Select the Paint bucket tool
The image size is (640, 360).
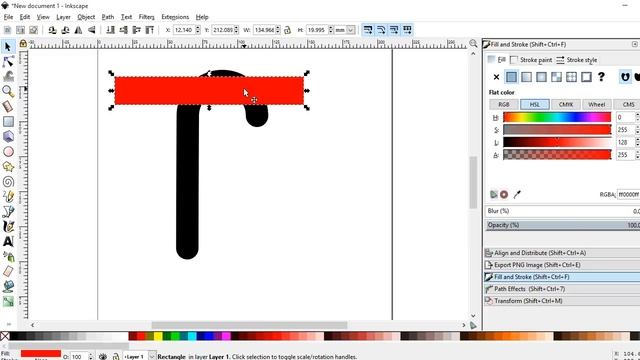[x=8, y=287]
